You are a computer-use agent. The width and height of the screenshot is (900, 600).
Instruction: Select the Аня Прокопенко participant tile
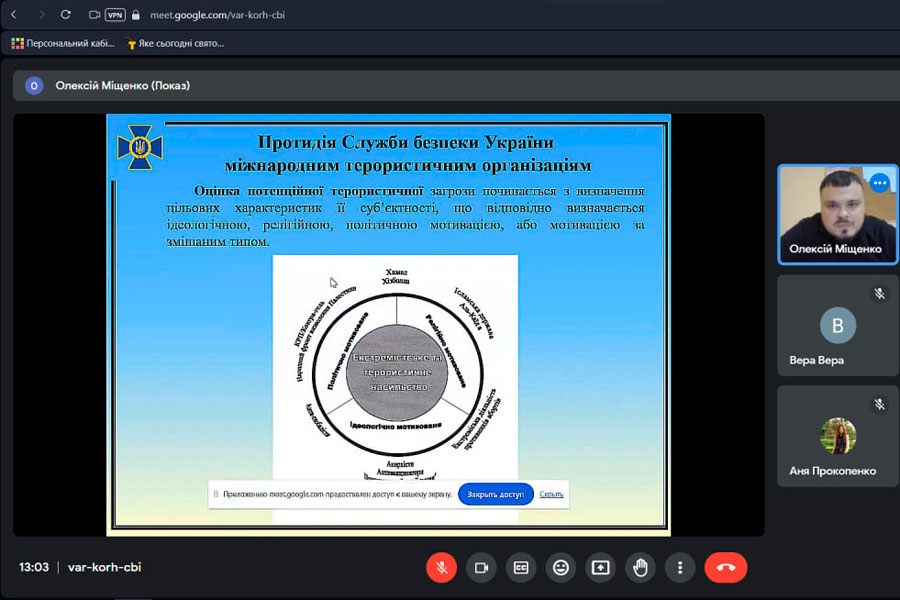[x=837, y=436]
